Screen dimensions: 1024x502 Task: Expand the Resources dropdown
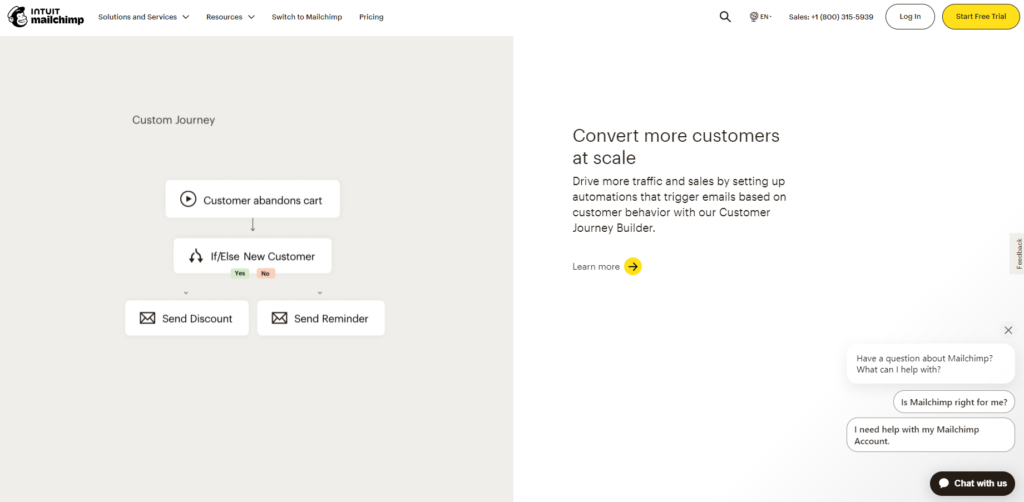click(231, 17)
